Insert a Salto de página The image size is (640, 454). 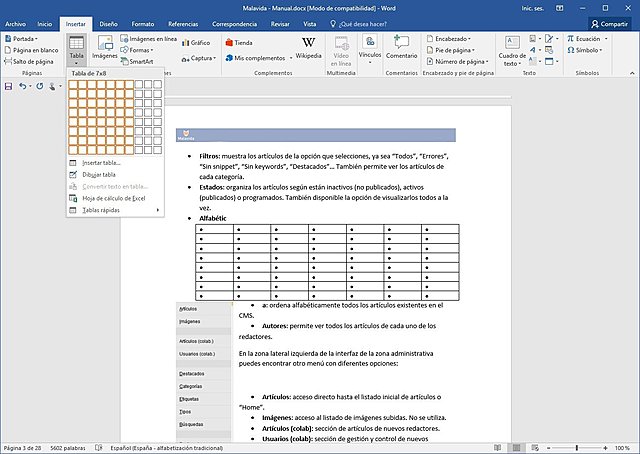(29, 62)
